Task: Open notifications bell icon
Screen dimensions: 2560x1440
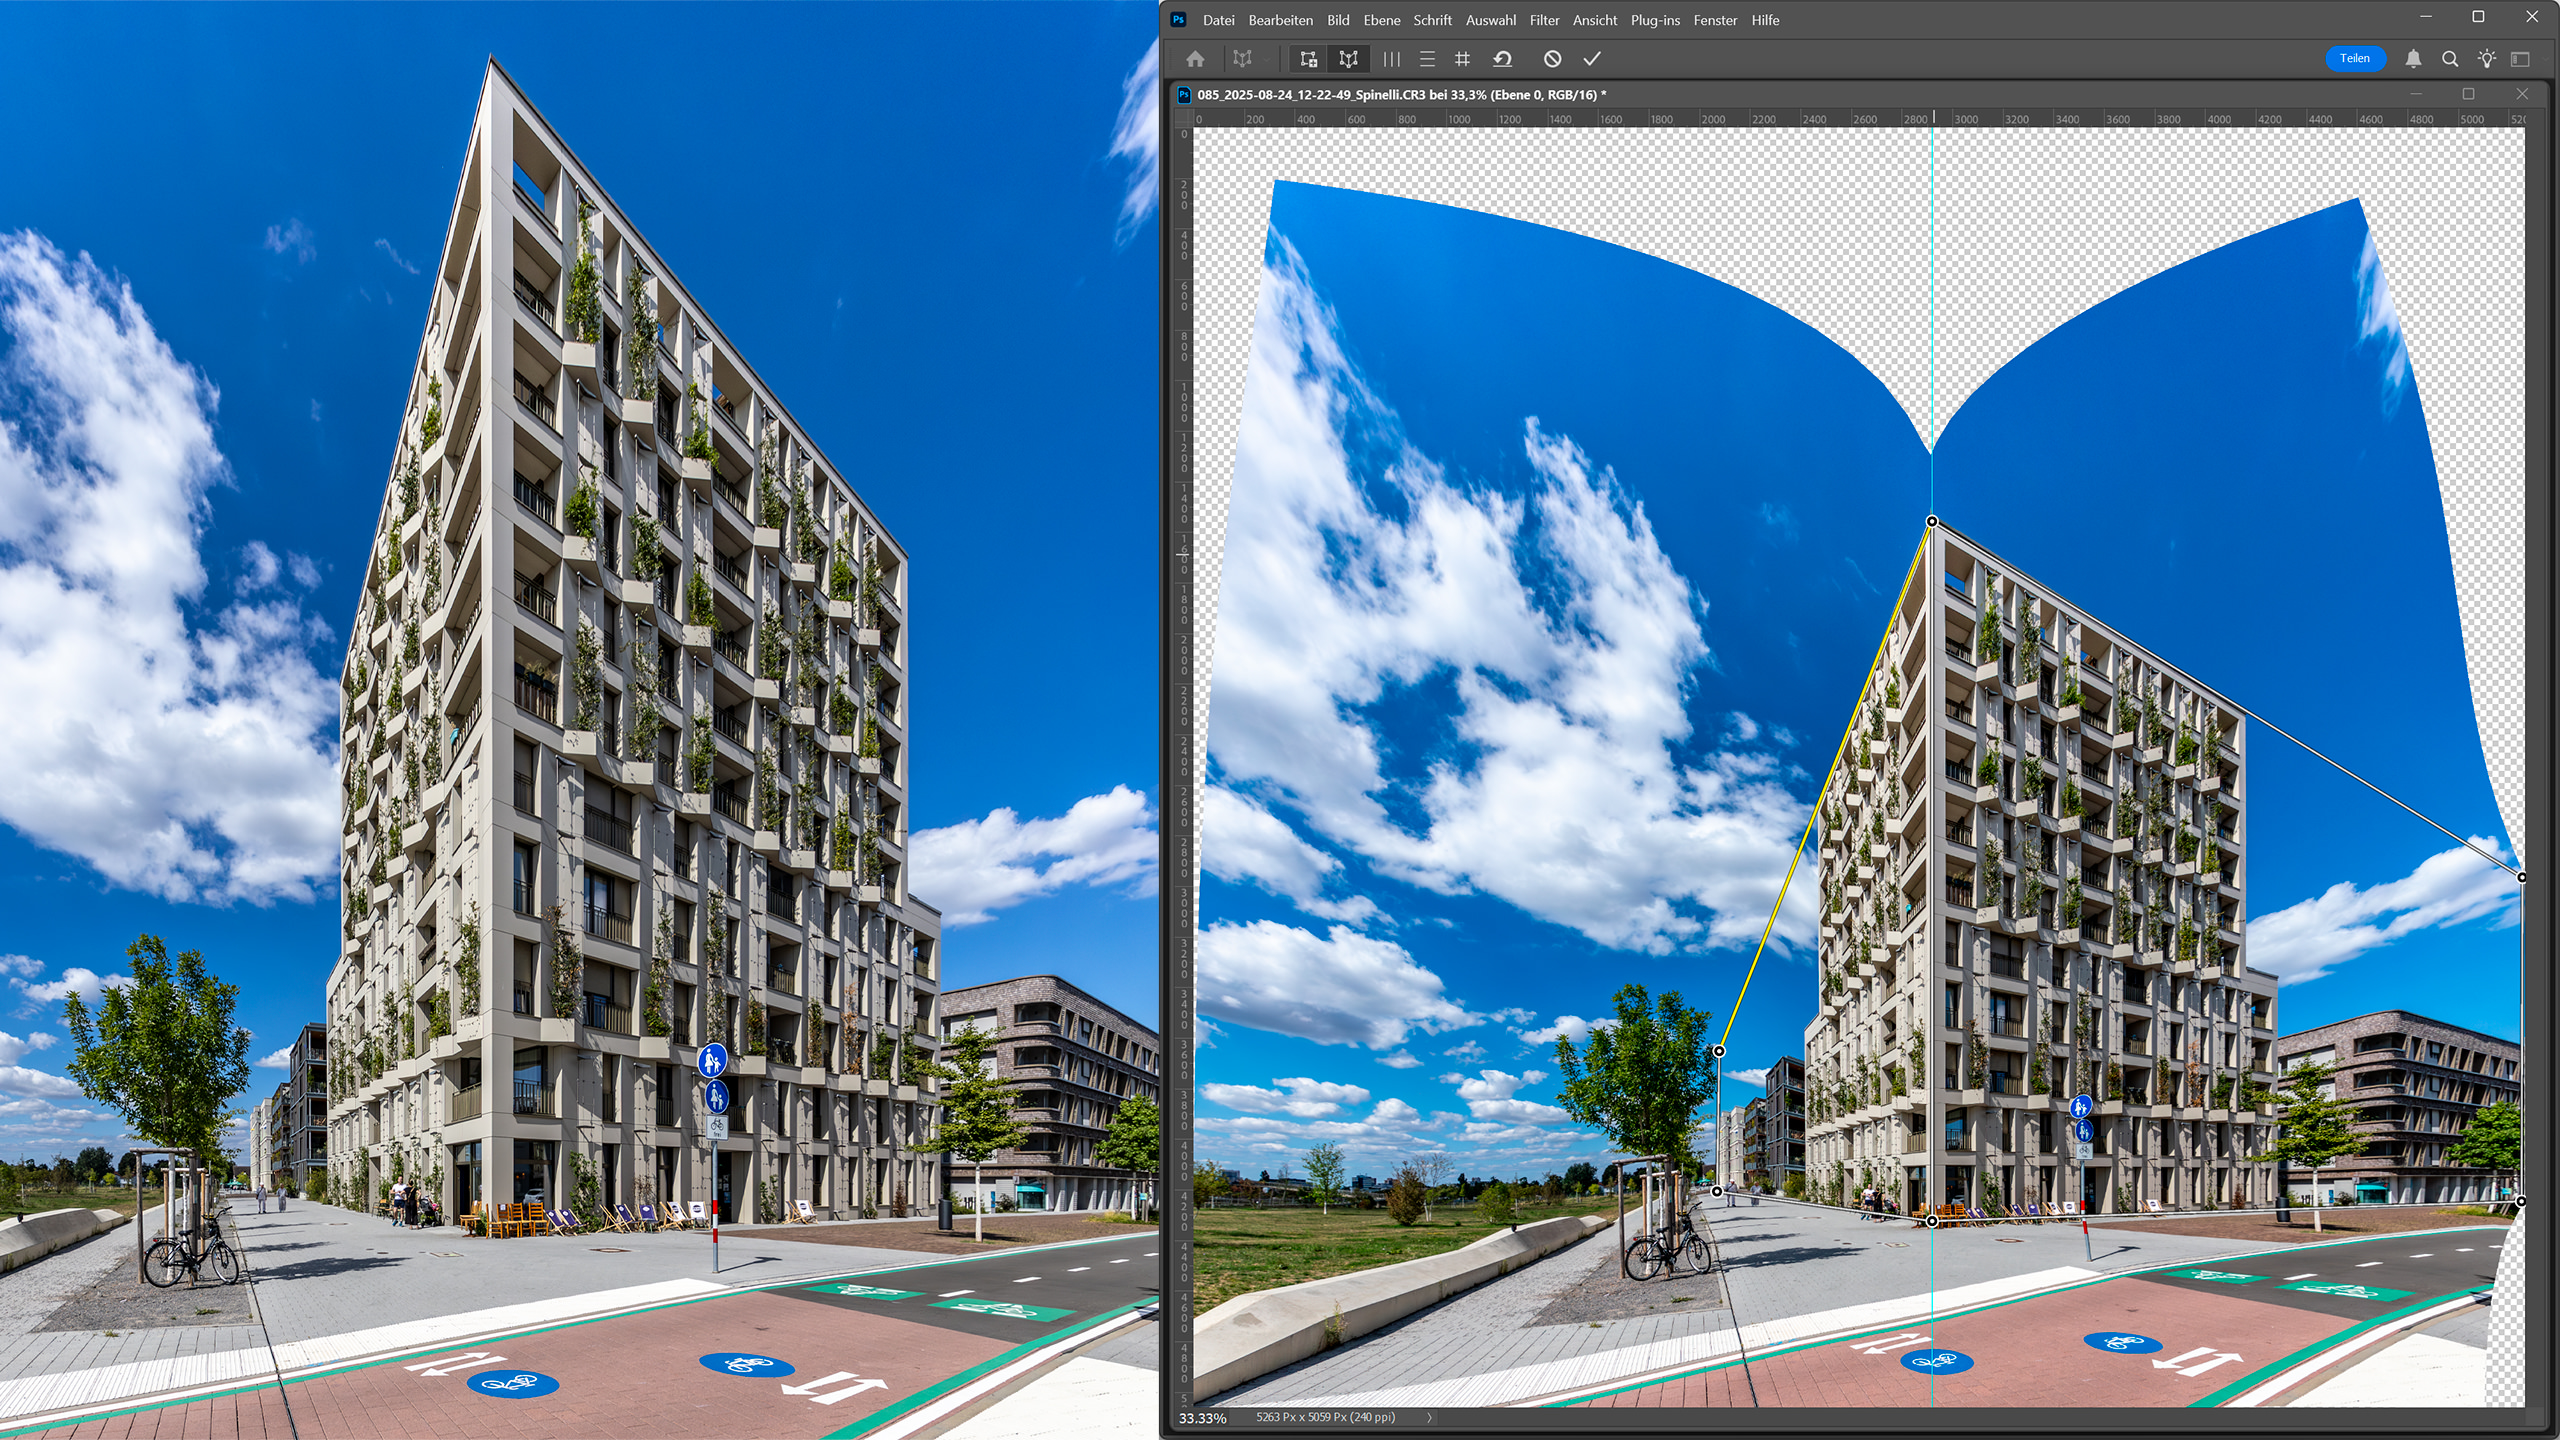Action: click(2413, 59)
